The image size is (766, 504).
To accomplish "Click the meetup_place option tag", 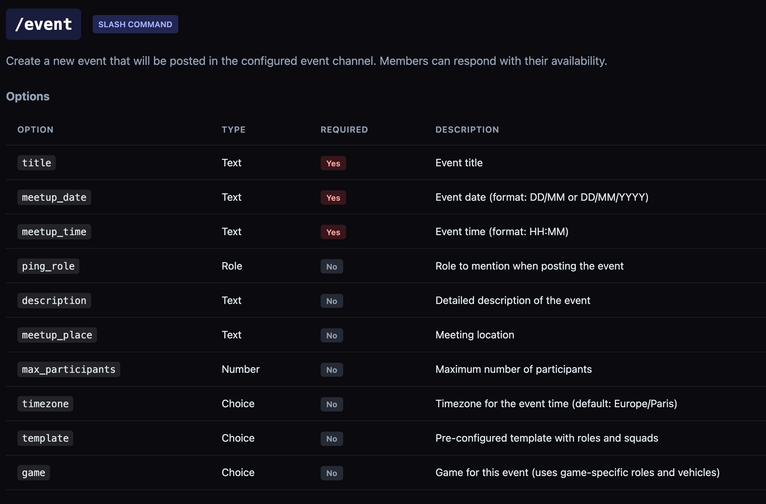I will [x=57, y=335].
